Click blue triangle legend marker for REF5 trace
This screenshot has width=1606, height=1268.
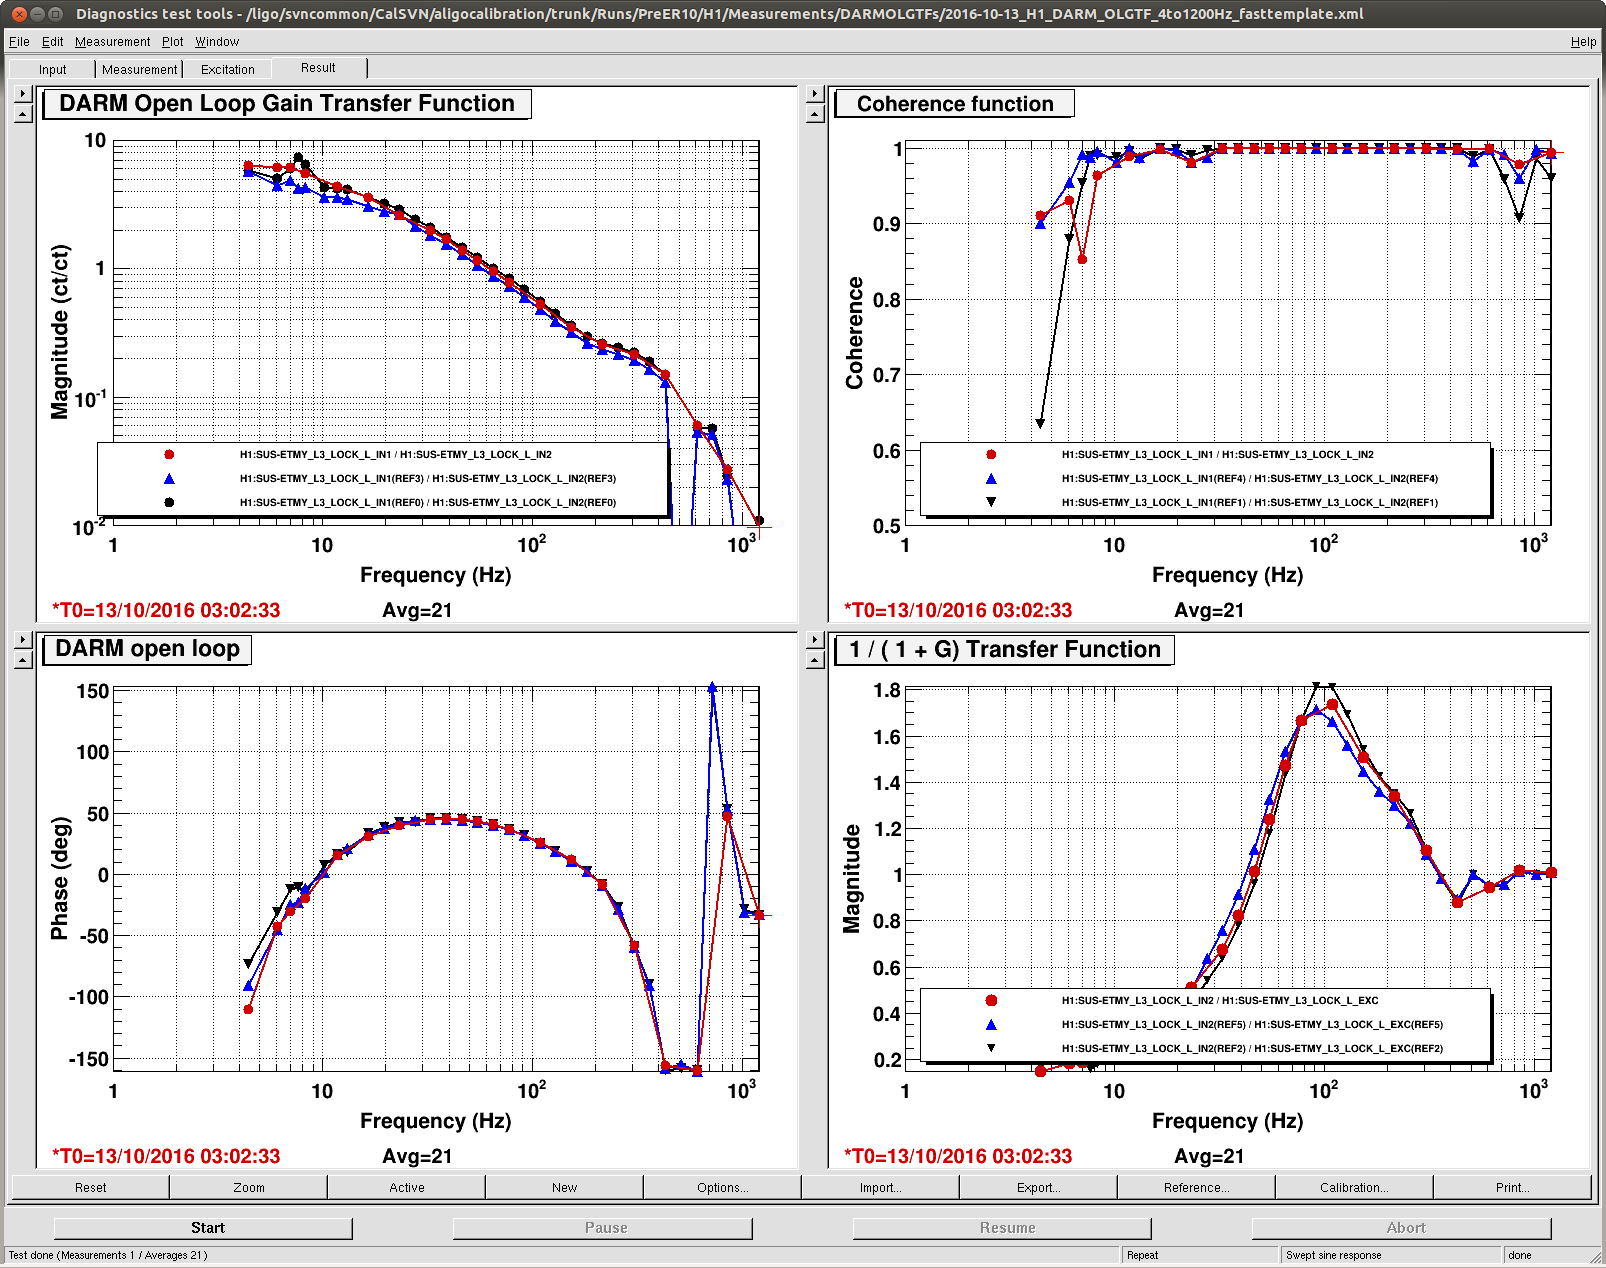(x=991, y=1024)
